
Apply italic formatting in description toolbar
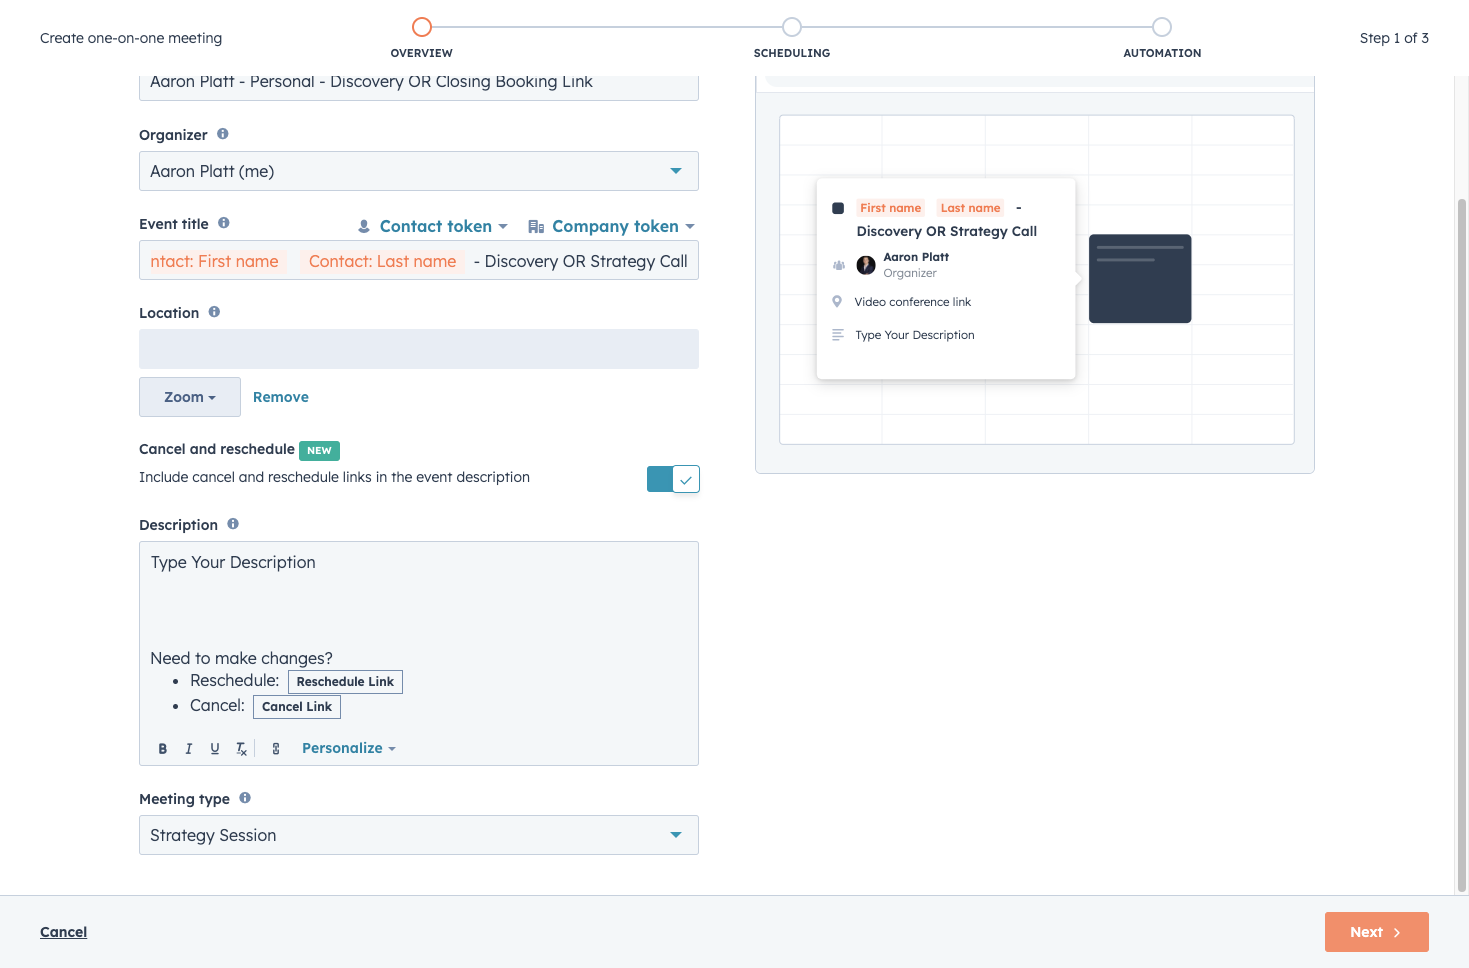189,749
